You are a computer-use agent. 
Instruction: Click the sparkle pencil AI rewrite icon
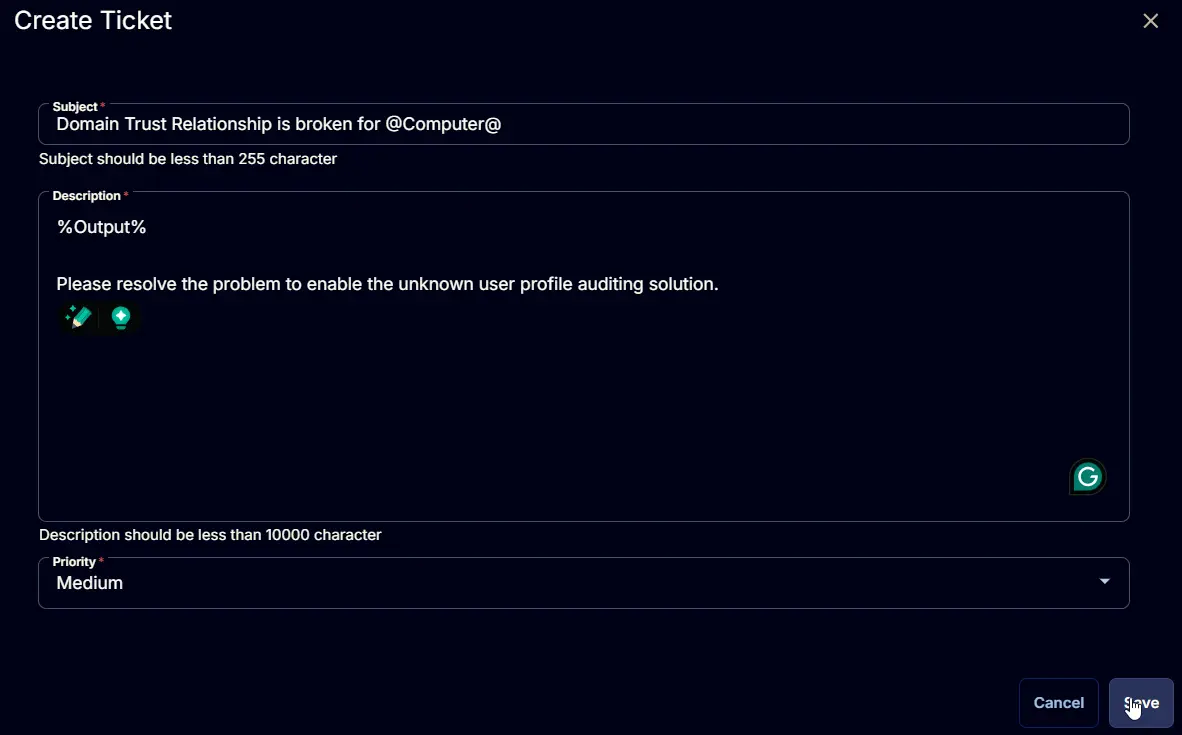tap(78, 317)
